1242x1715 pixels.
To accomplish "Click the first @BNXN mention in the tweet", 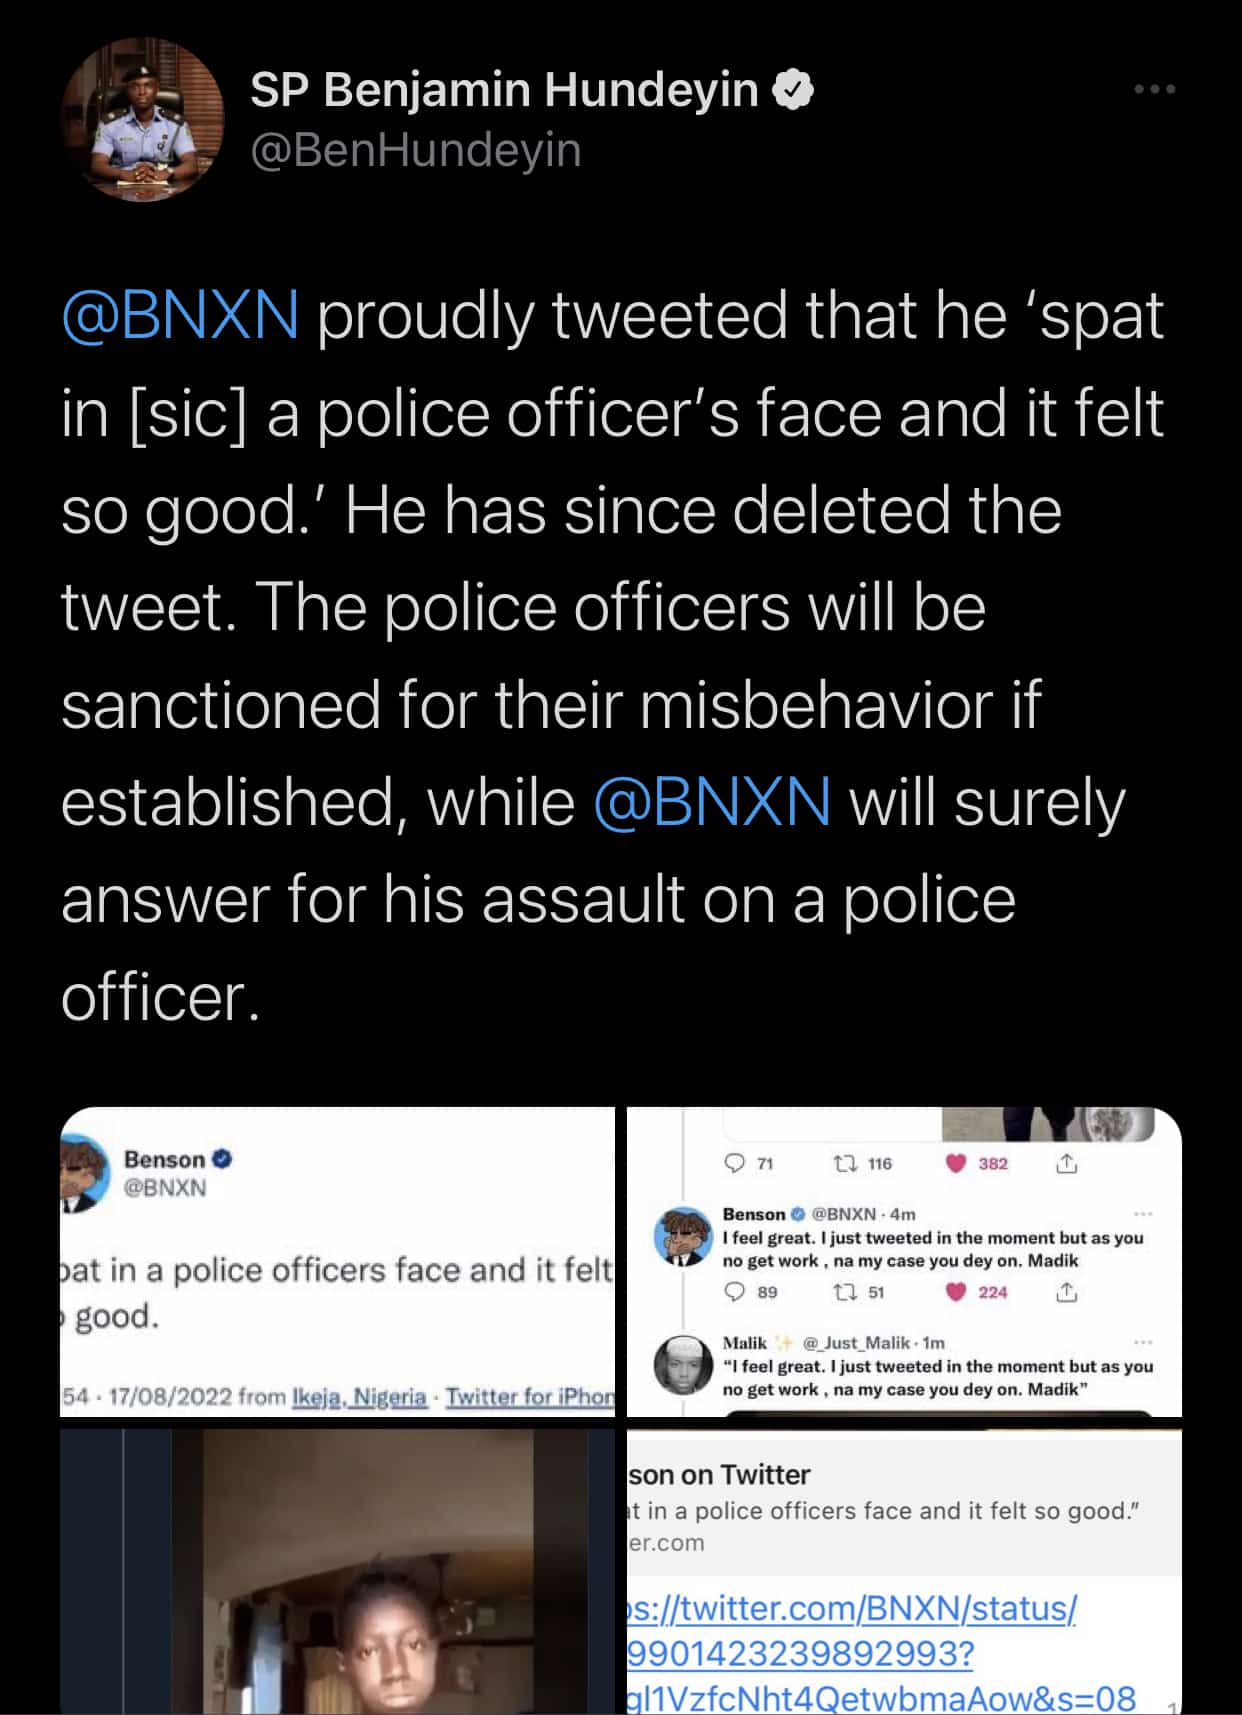I will click(180, 316).
